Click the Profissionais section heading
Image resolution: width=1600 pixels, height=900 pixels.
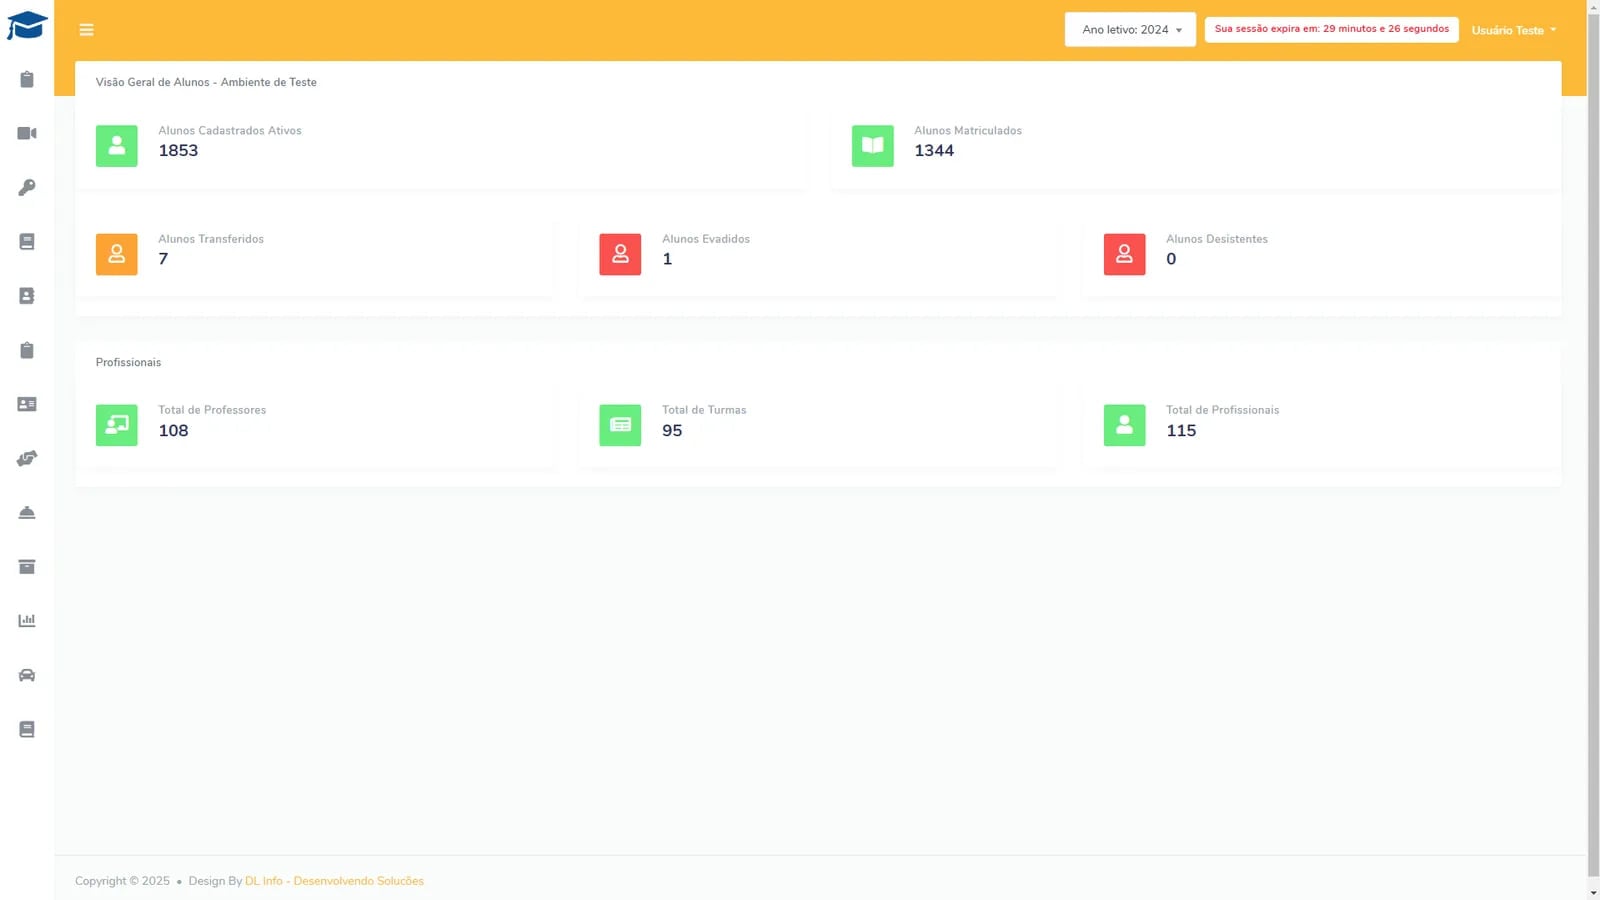(128, 362)
